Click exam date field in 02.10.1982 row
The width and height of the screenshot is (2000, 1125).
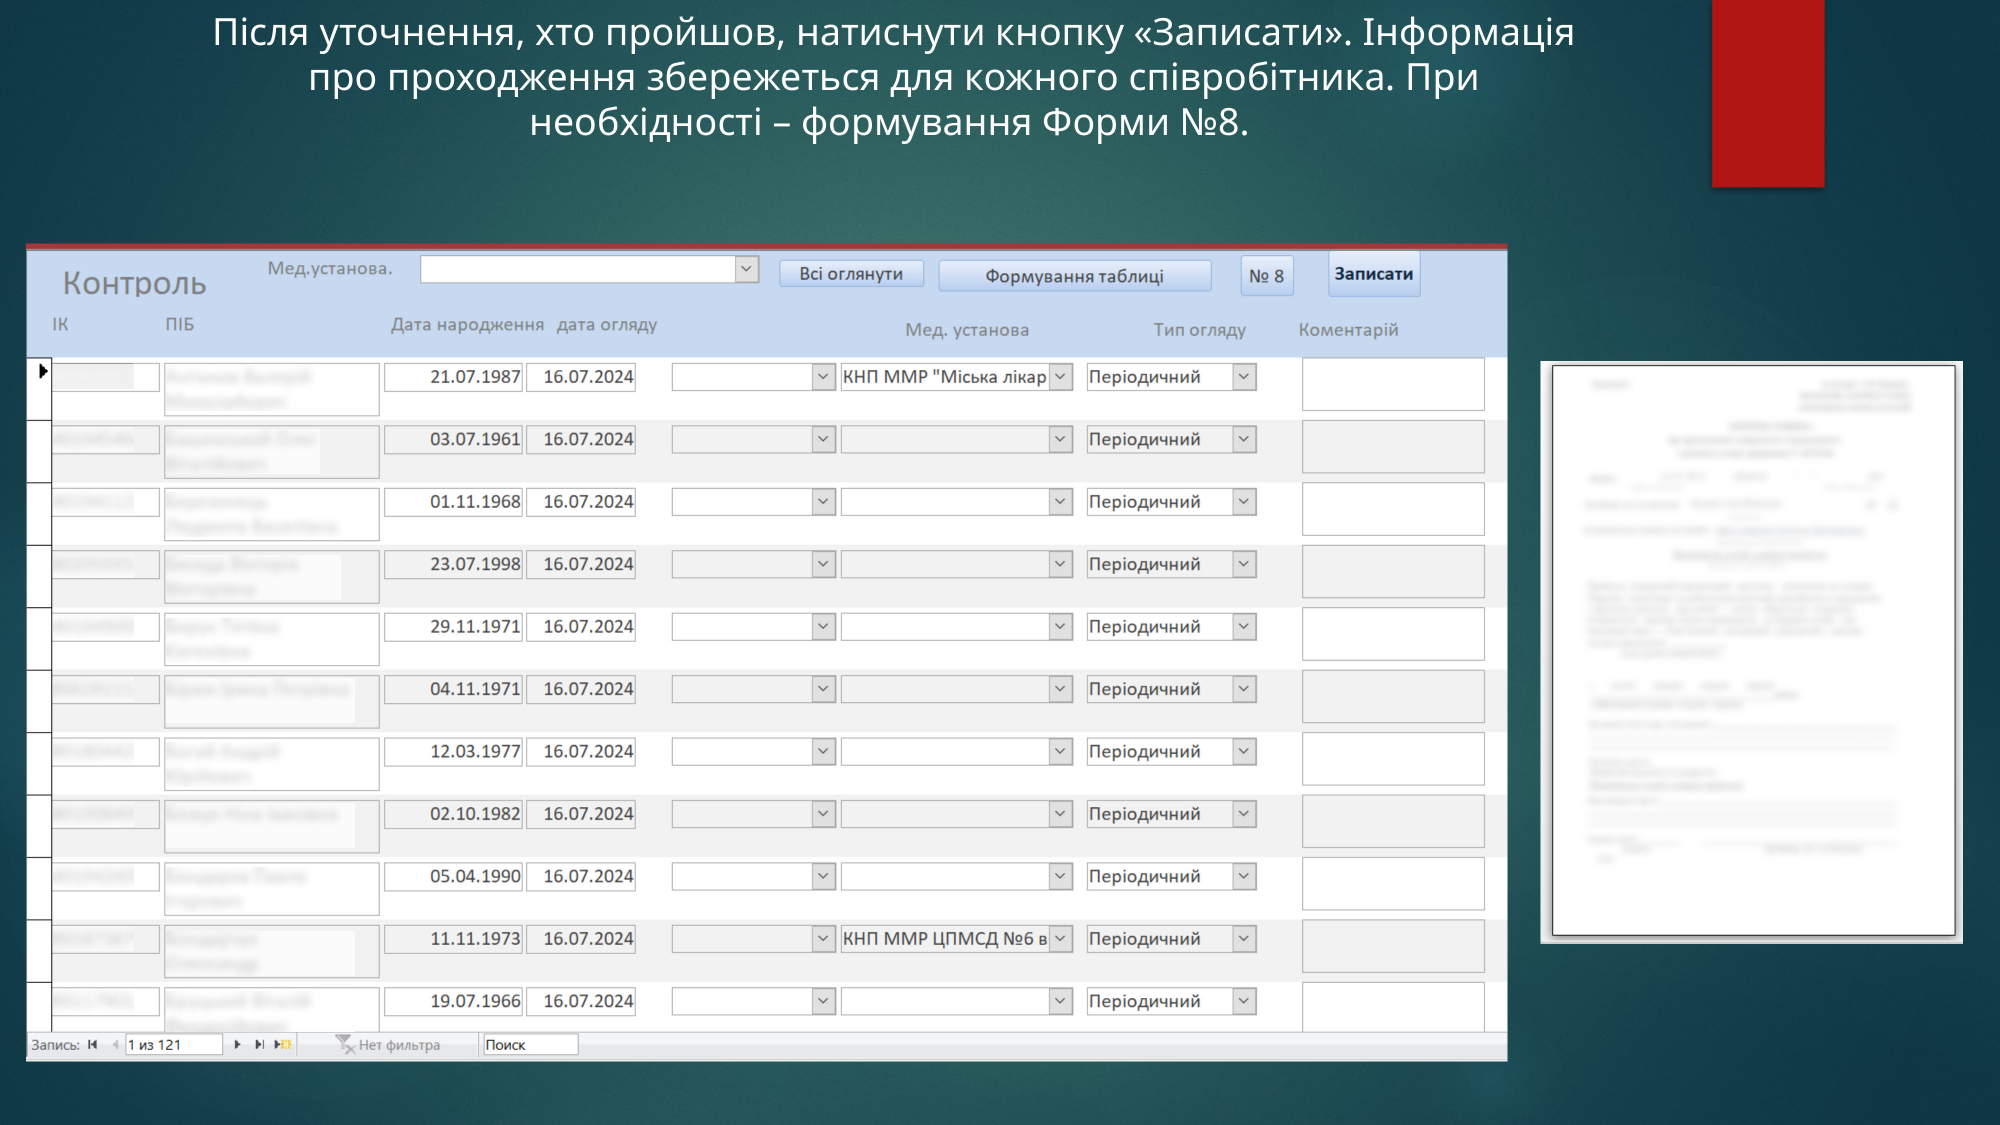click(x=581, y=814)
